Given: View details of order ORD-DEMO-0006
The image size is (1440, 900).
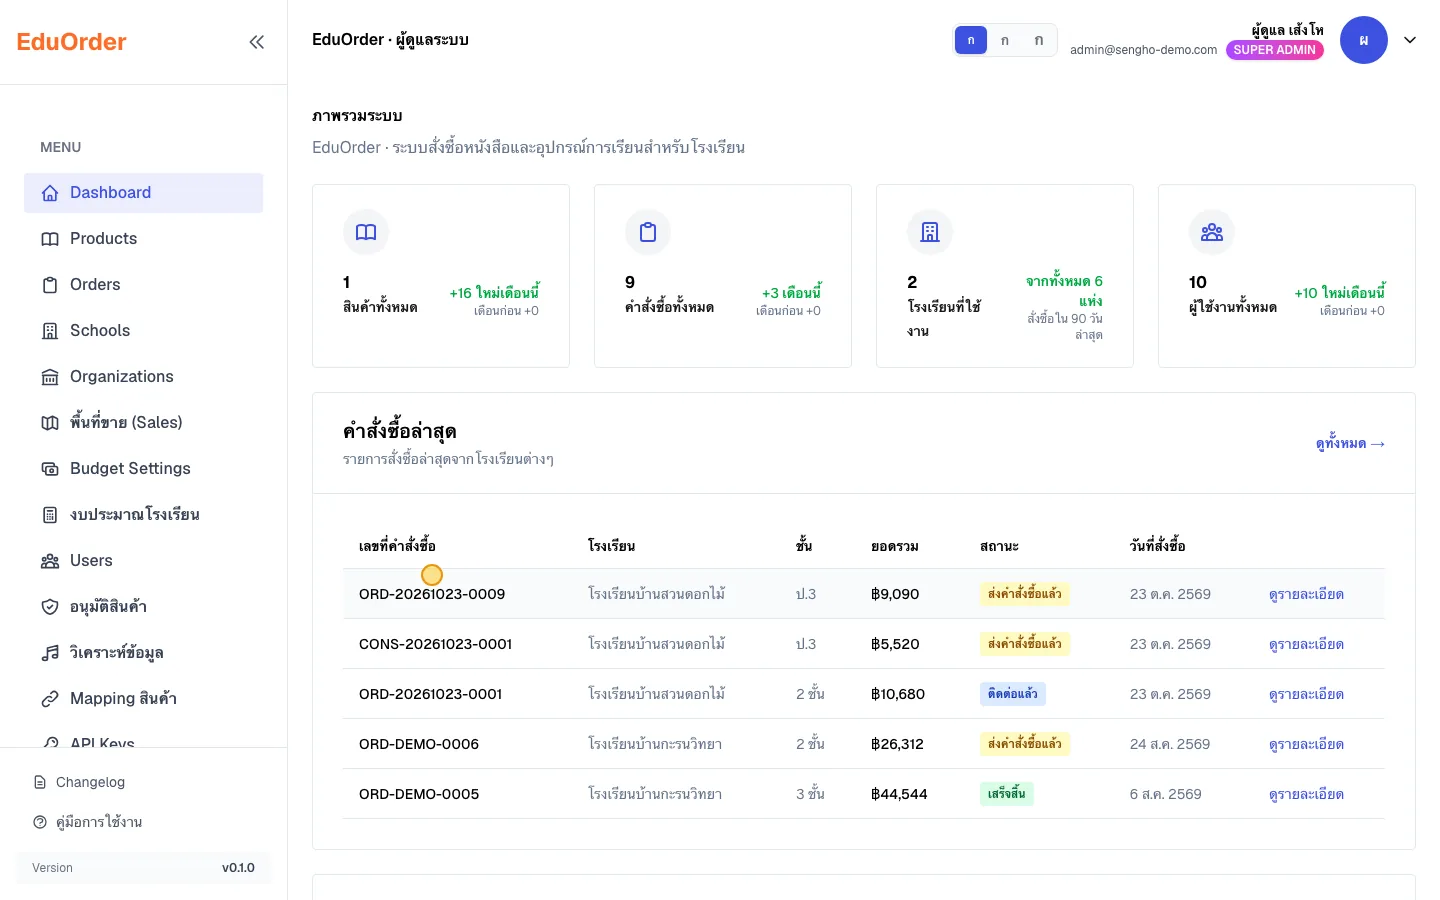Looking at the screenshot, I should coord(1306,744).
